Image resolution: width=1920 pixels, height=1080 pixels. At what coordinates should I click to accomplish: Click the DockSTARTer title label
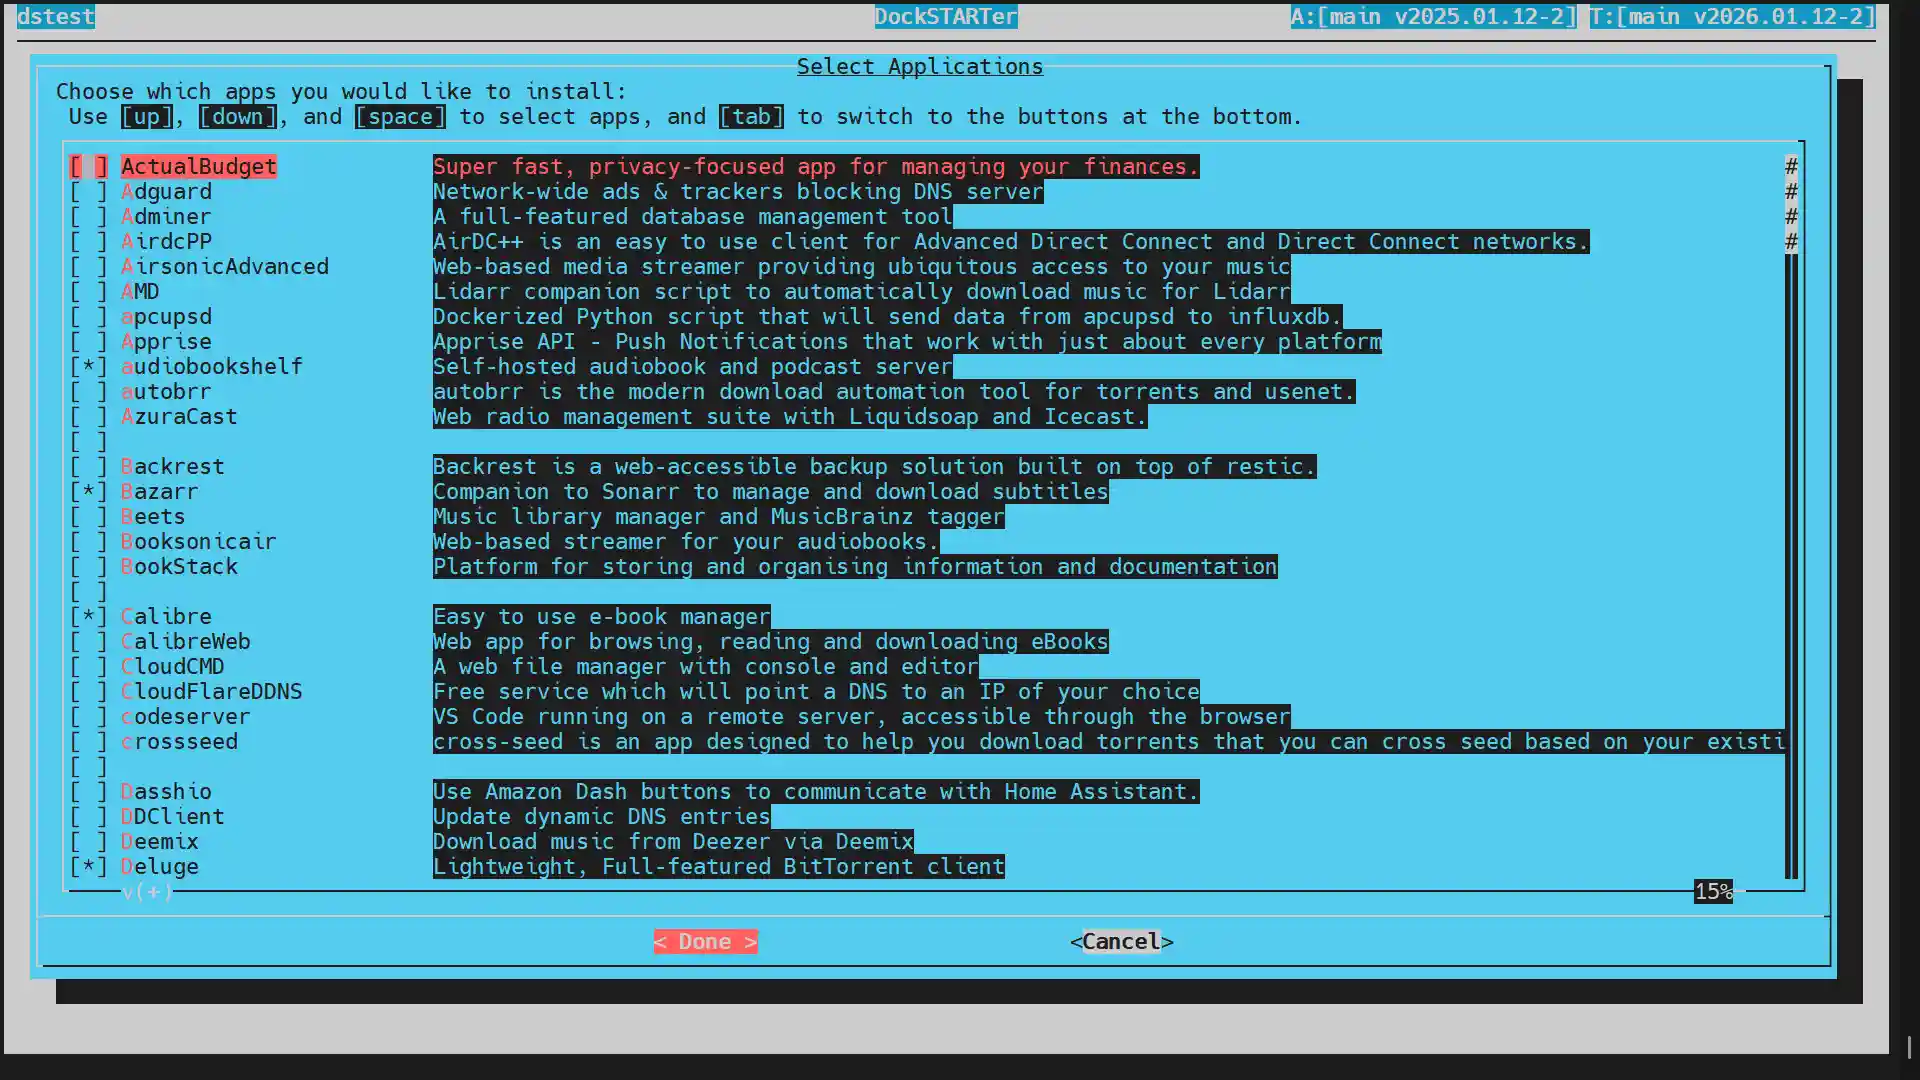point(945,17)
